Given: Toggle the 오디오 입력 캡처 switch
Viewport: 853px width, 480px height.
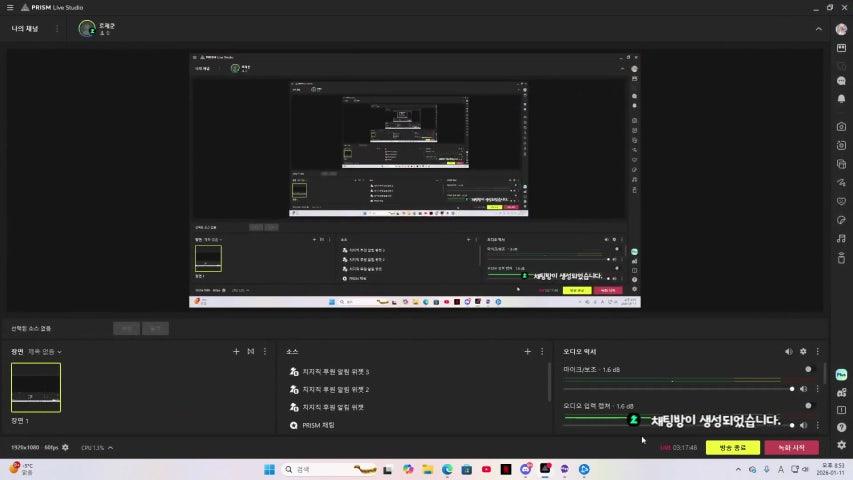Looking at the screenshot, I should (x=808, y=406).
